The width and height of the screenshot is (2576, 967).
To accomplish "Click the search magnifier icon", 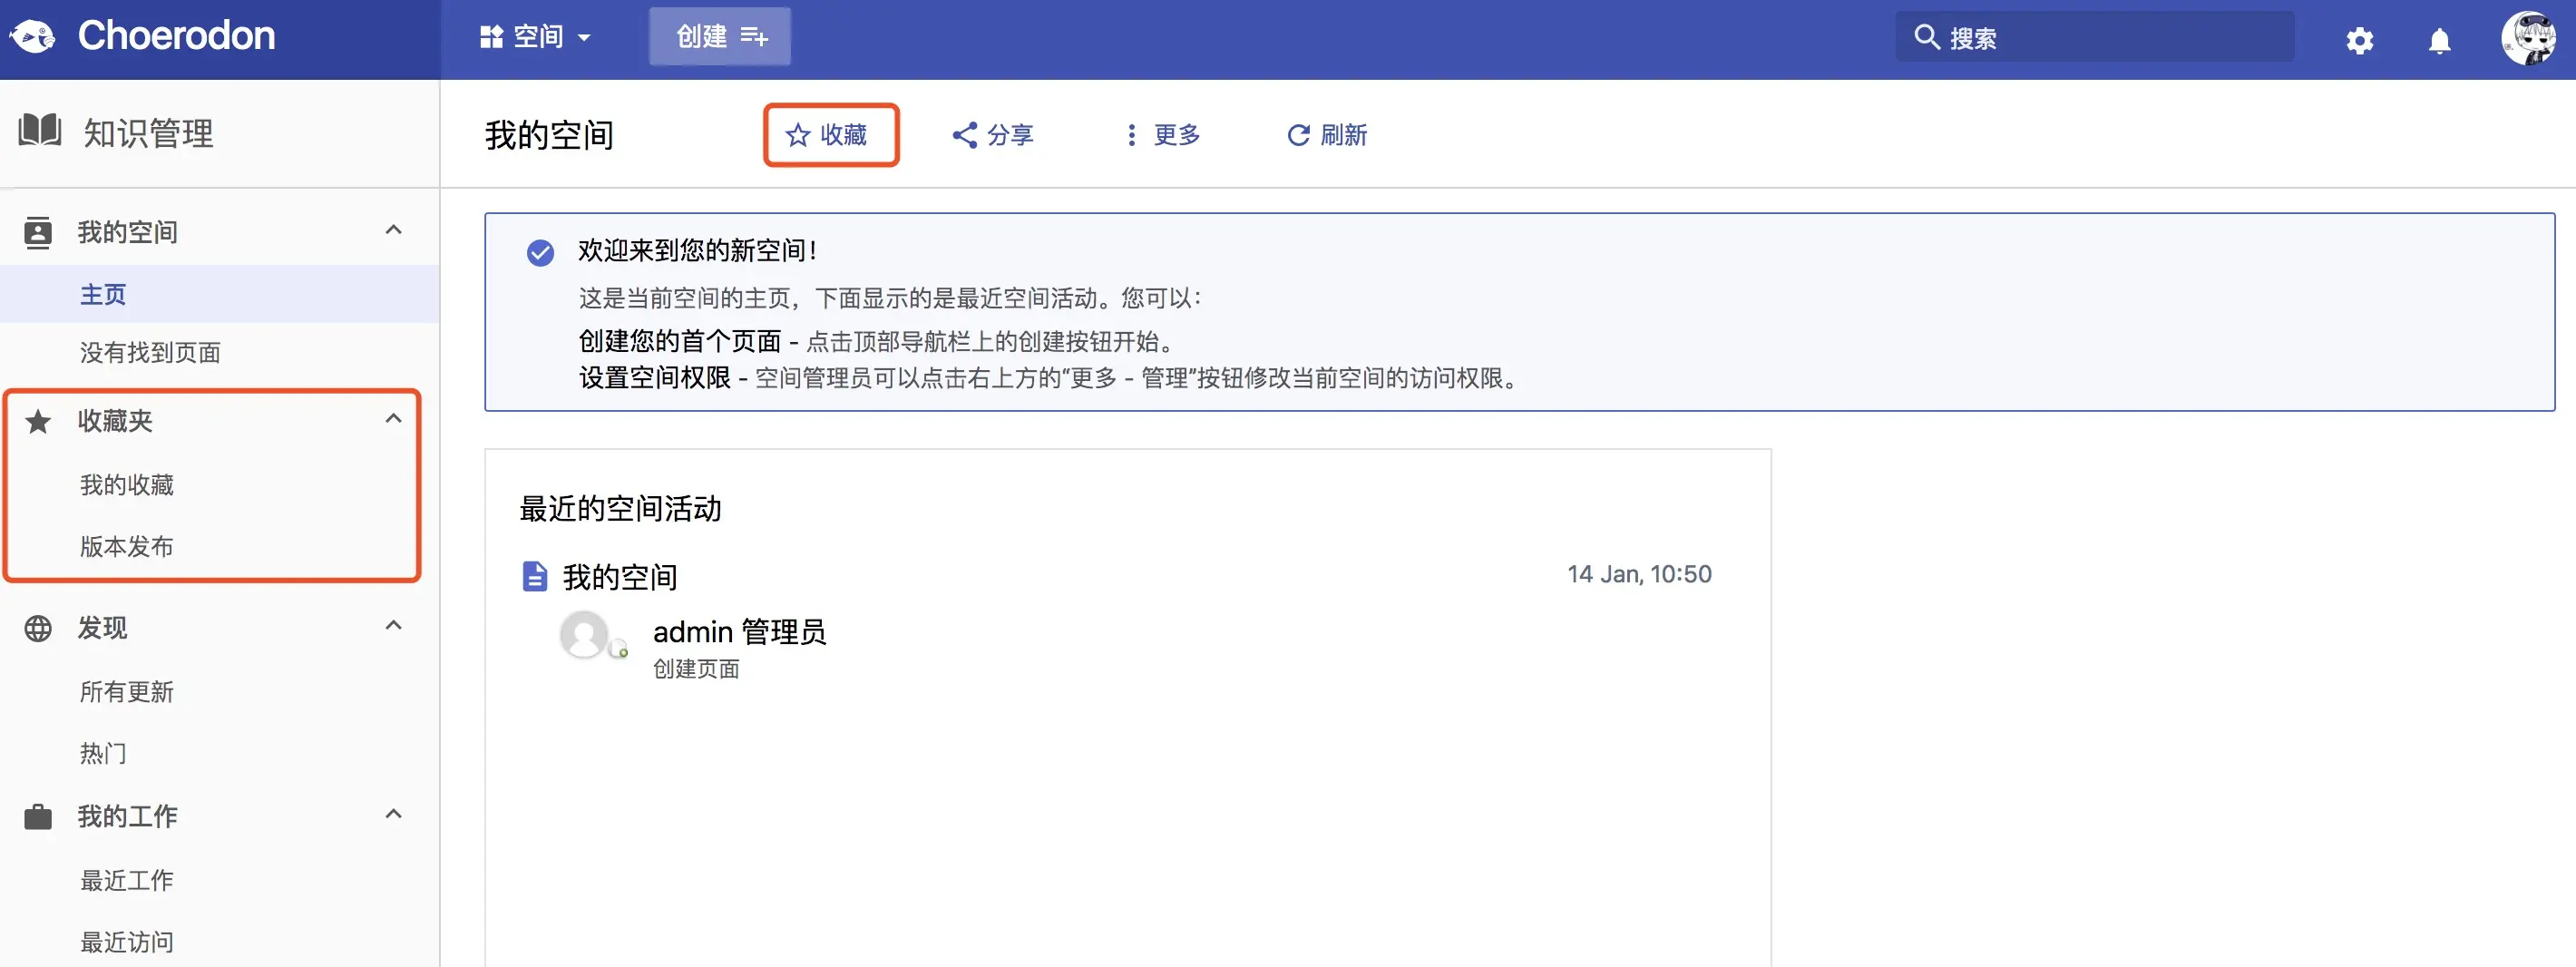I will tap(1926, 37).
